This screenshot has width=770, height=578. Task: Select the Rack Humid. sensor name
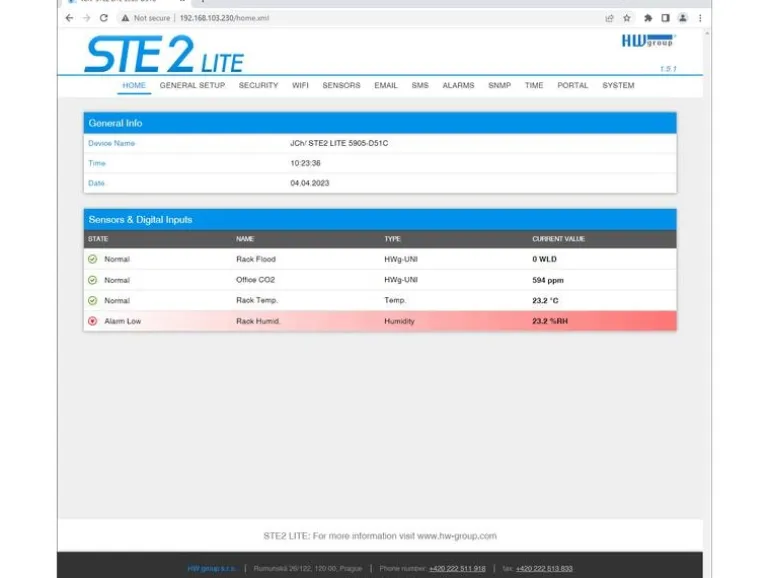[x=258, y=321]
